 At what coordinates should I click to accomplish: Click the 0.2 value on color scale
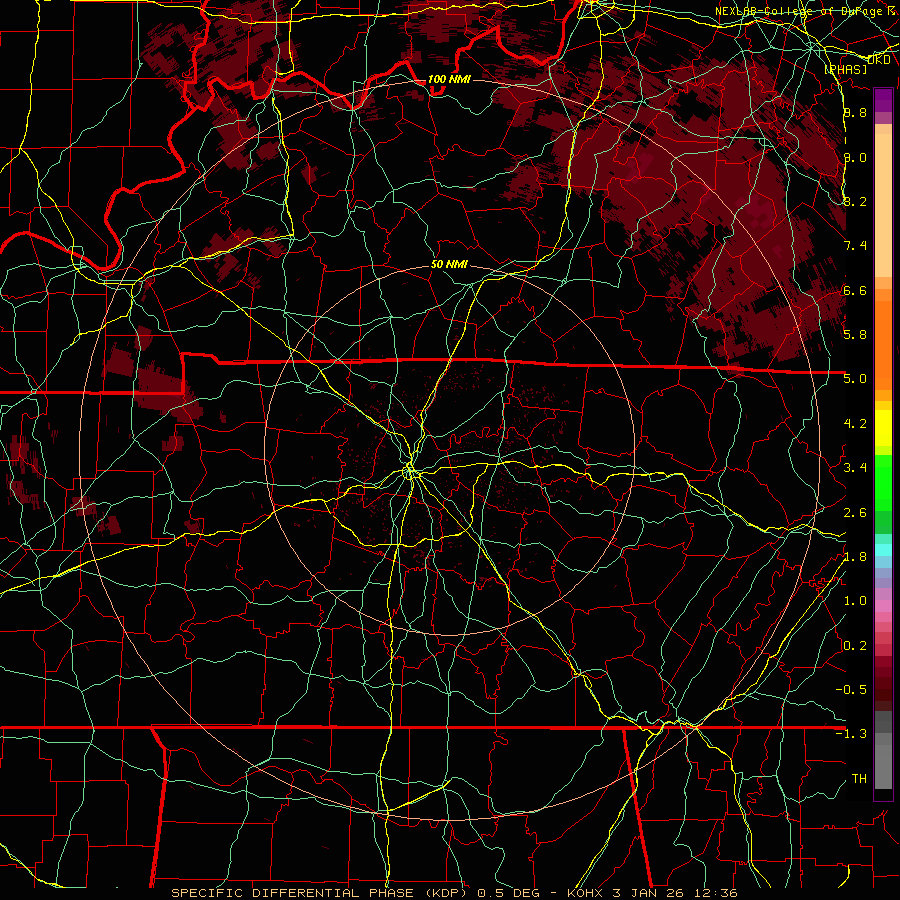point(855,646)
